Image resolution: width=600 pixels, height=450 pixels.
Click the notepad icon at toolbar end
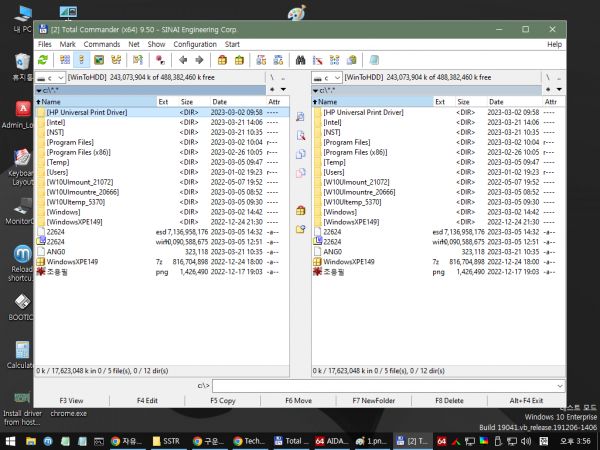[x=374, y=60]
